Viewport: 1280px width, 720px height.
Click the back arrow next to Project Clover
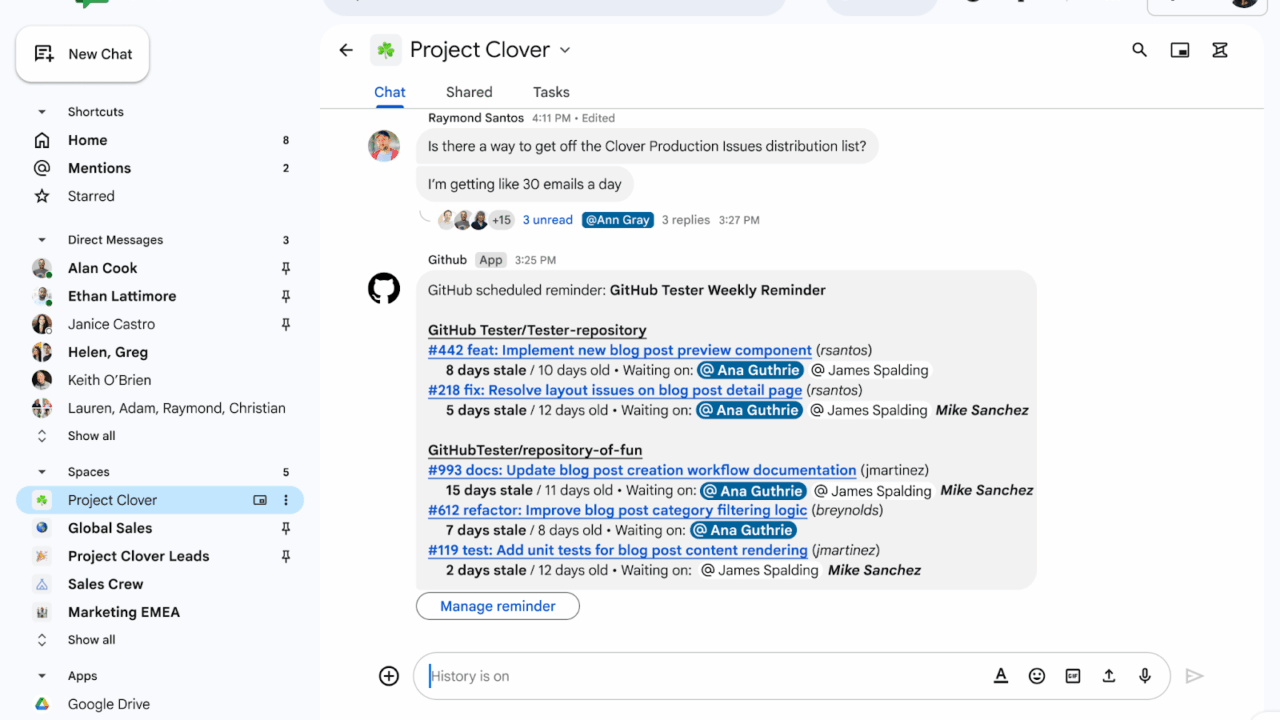(346, 50)
